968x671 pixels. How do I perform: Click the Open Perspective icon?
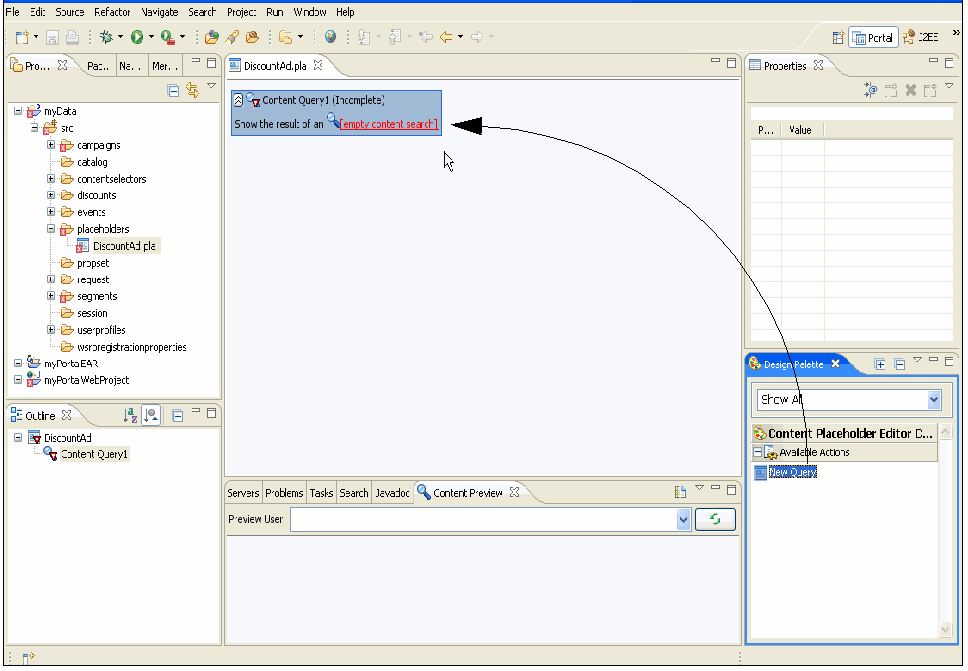(x=838, y=38)
